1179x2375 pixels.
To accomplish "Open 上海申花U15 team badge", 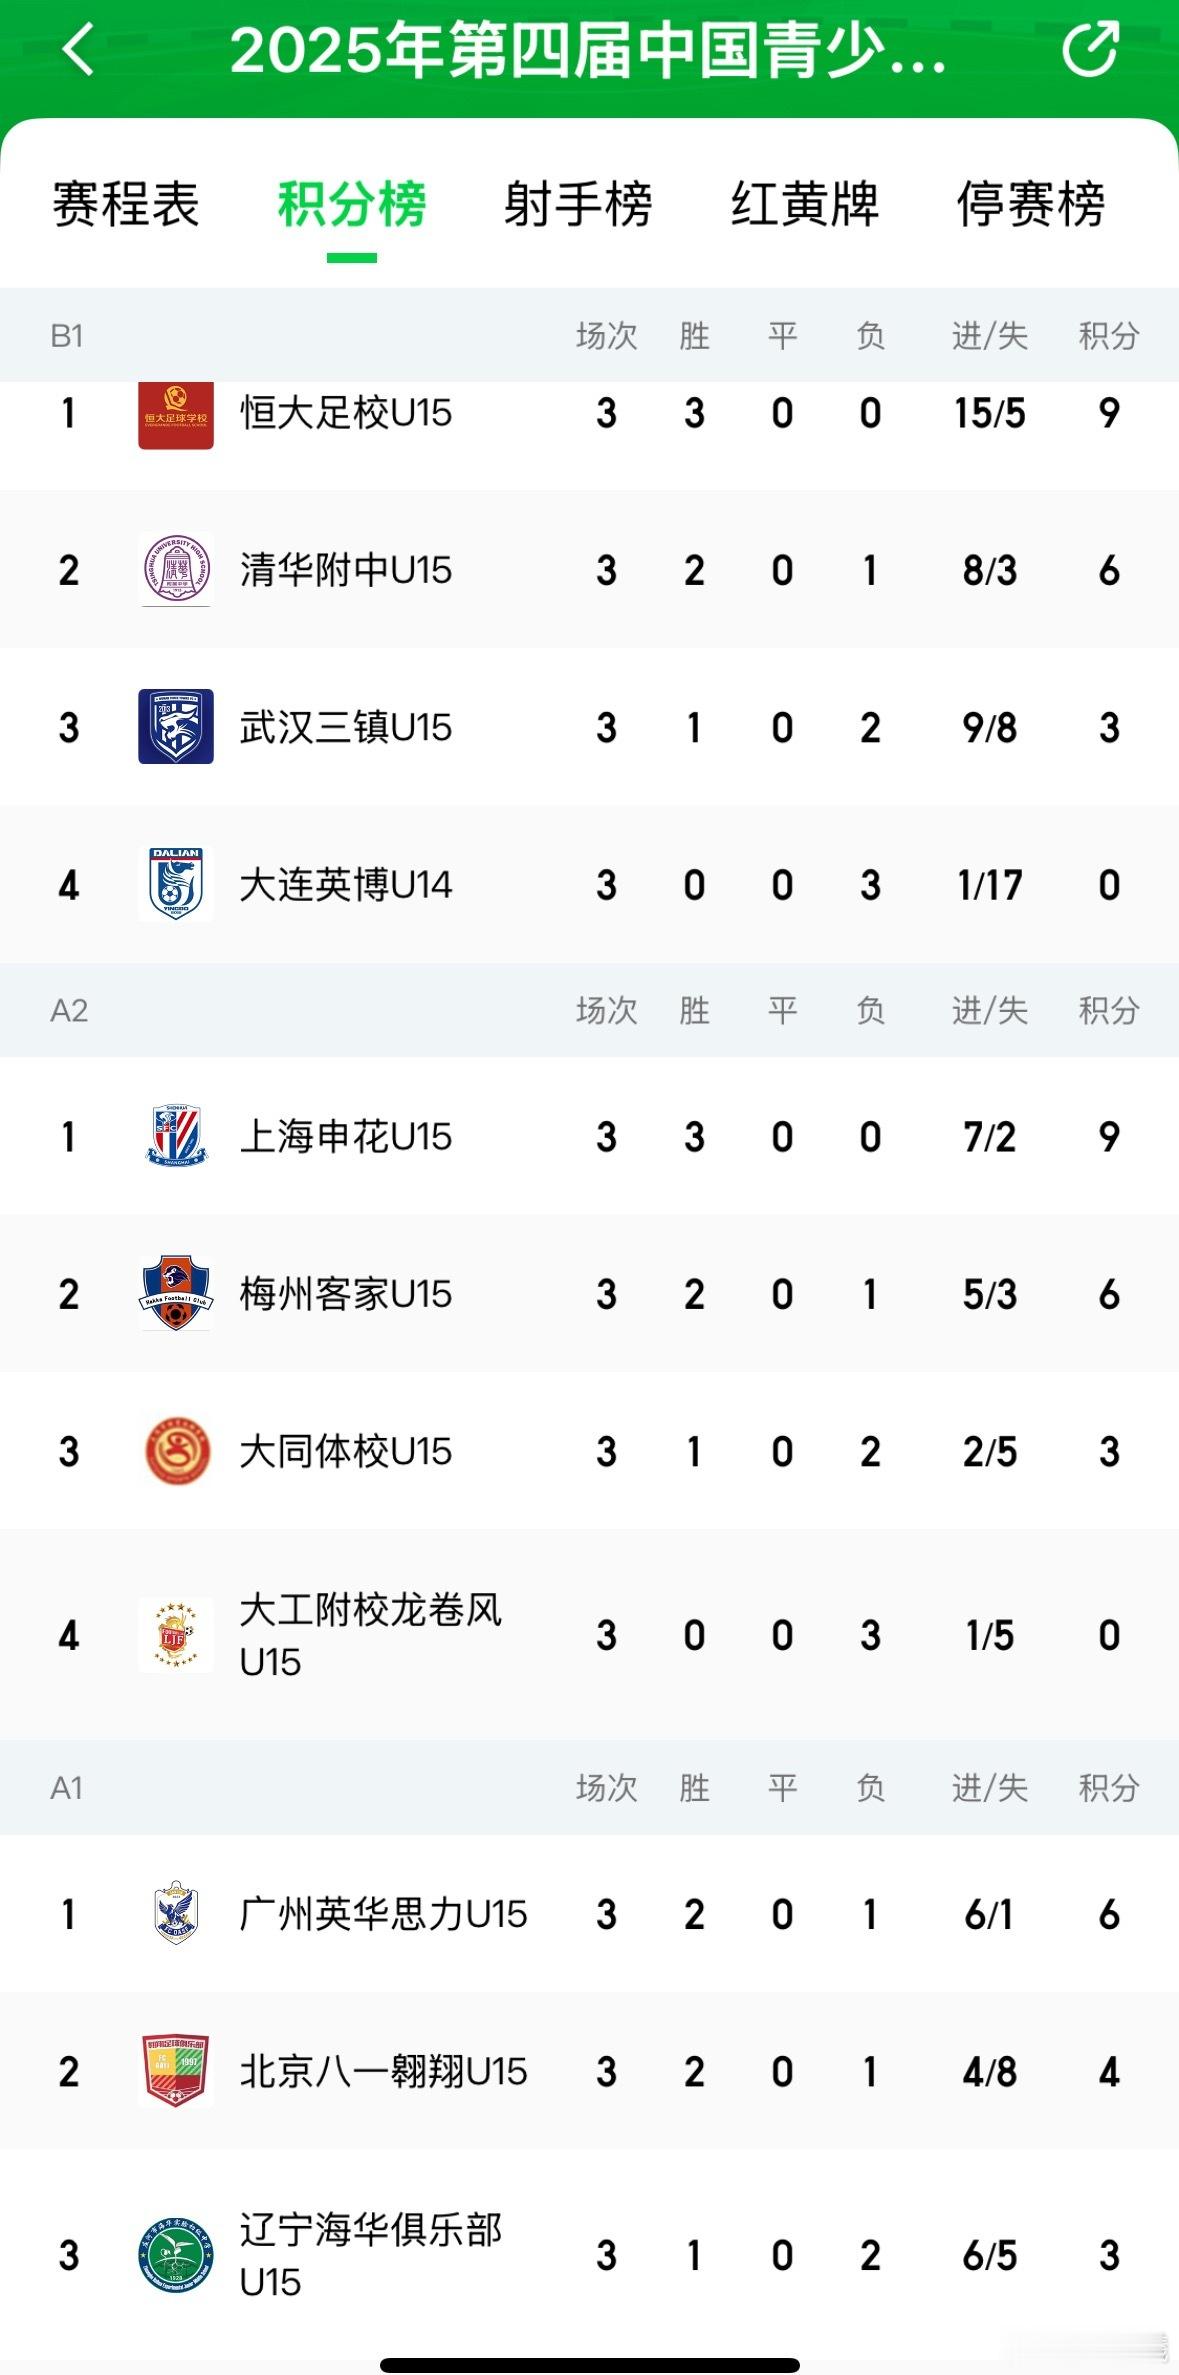I will tap(176, 1136).
